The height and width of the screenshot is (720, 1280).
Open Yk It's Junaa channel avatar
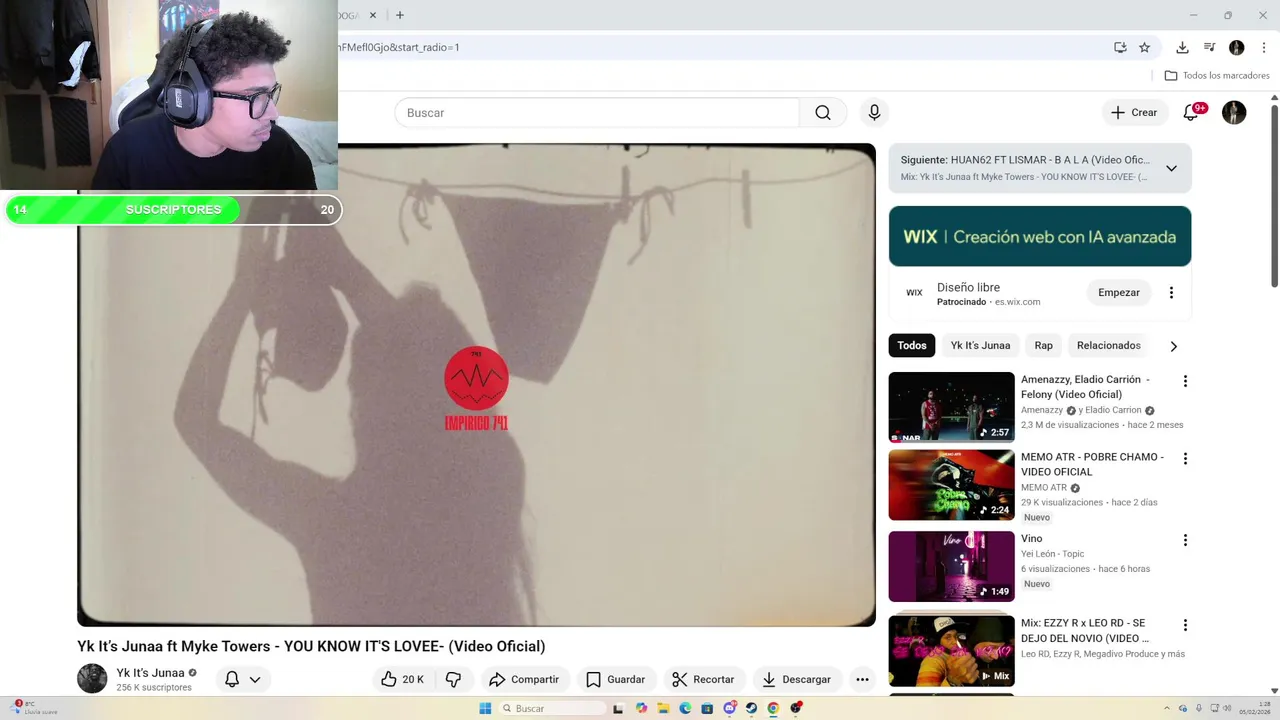pyautogui.click(x=92, y=678)
